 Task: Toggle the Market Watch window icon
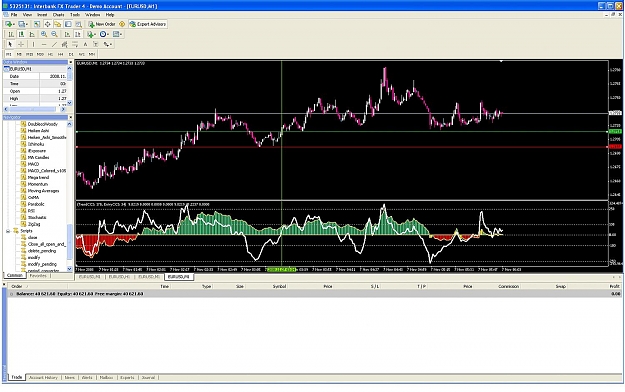(37, 24)
